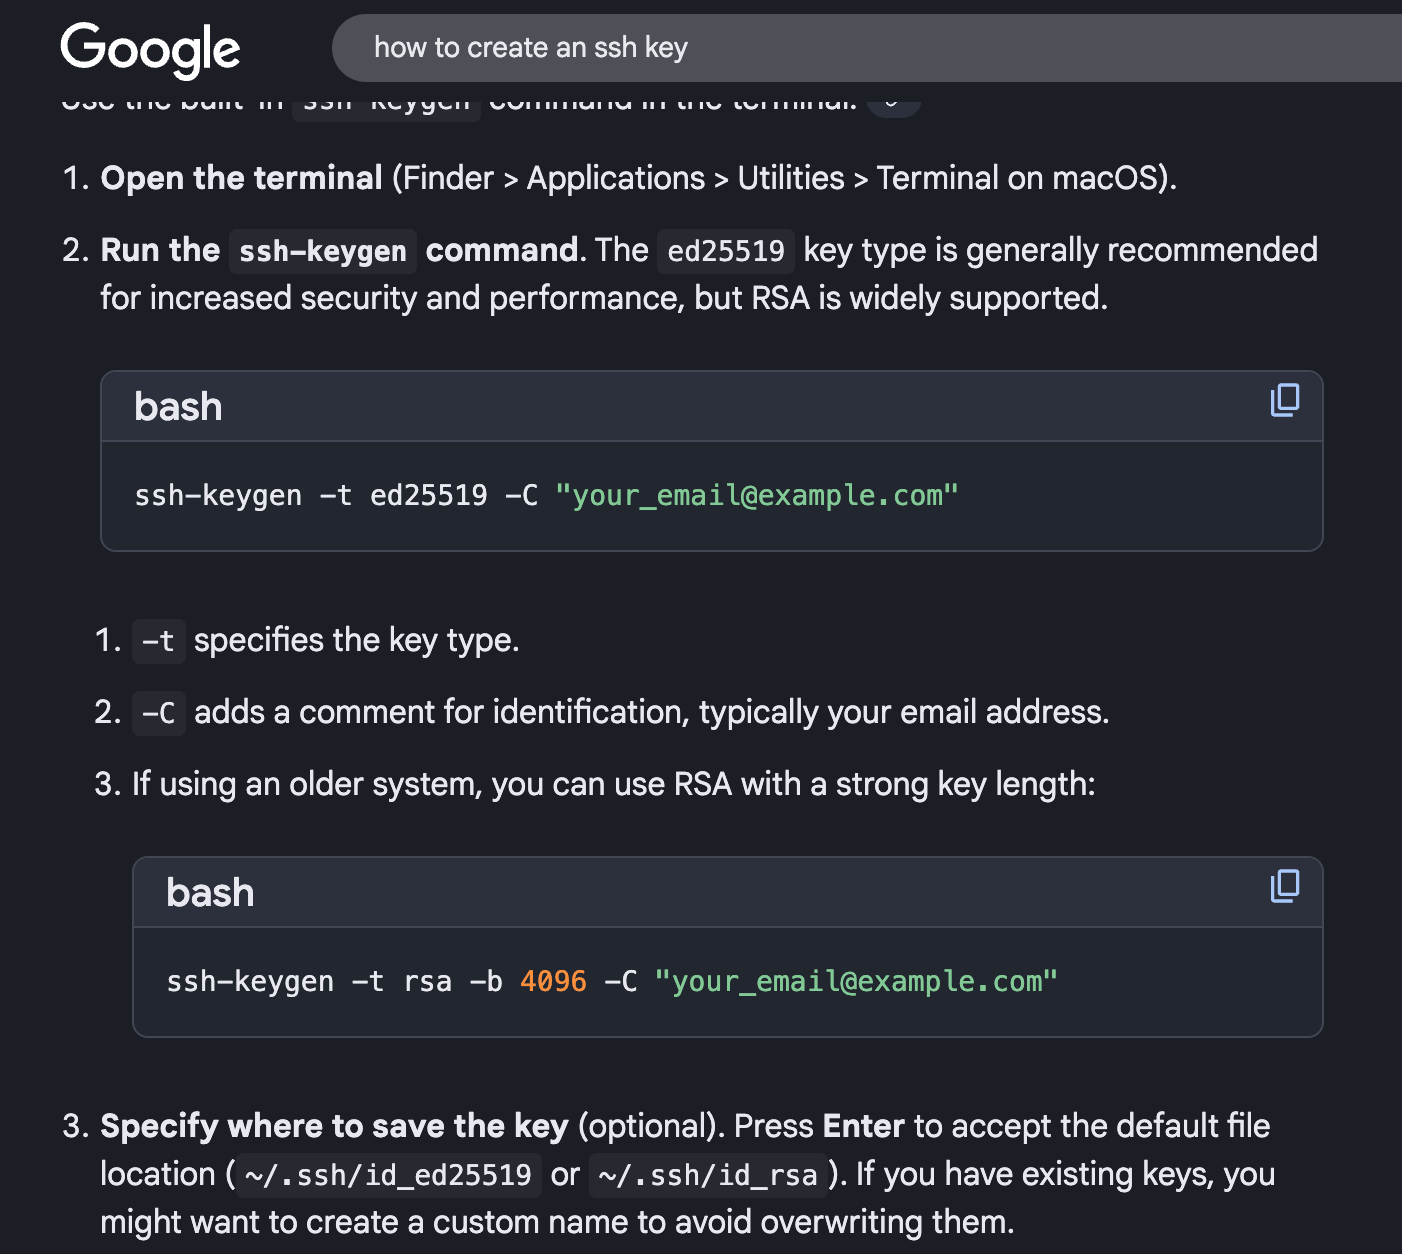
Task: Click the -C flag code chip
Action: (x=158, y=713)
